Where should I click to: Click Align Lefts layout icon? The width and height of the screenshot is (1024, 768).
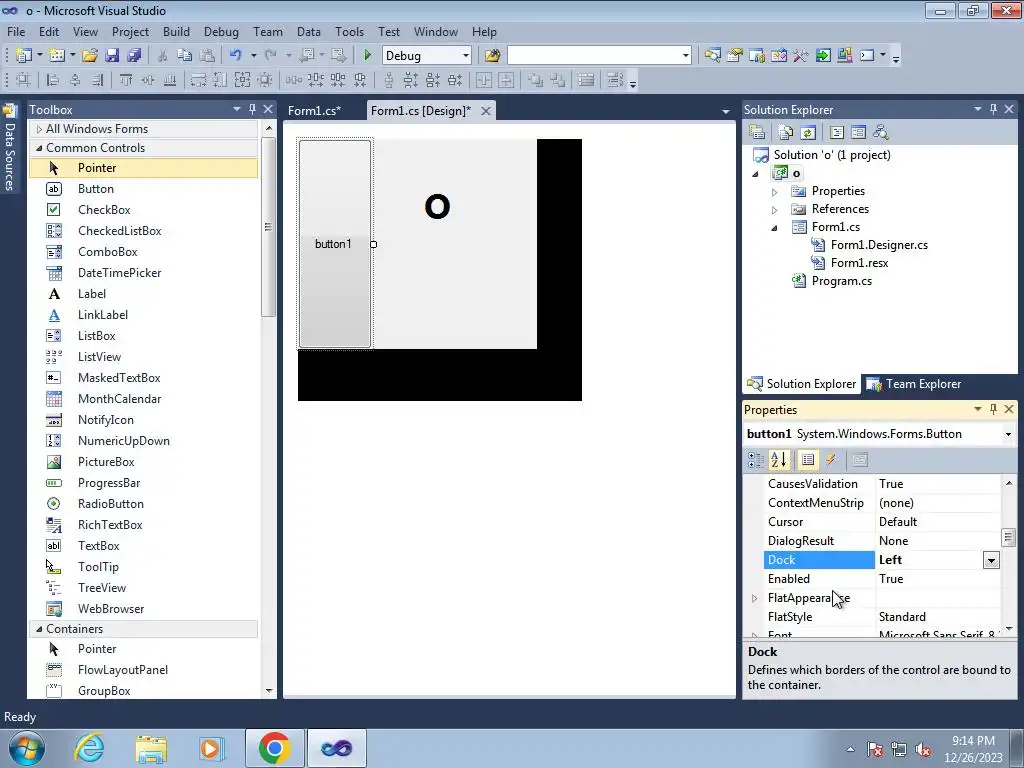pos(53,80)
